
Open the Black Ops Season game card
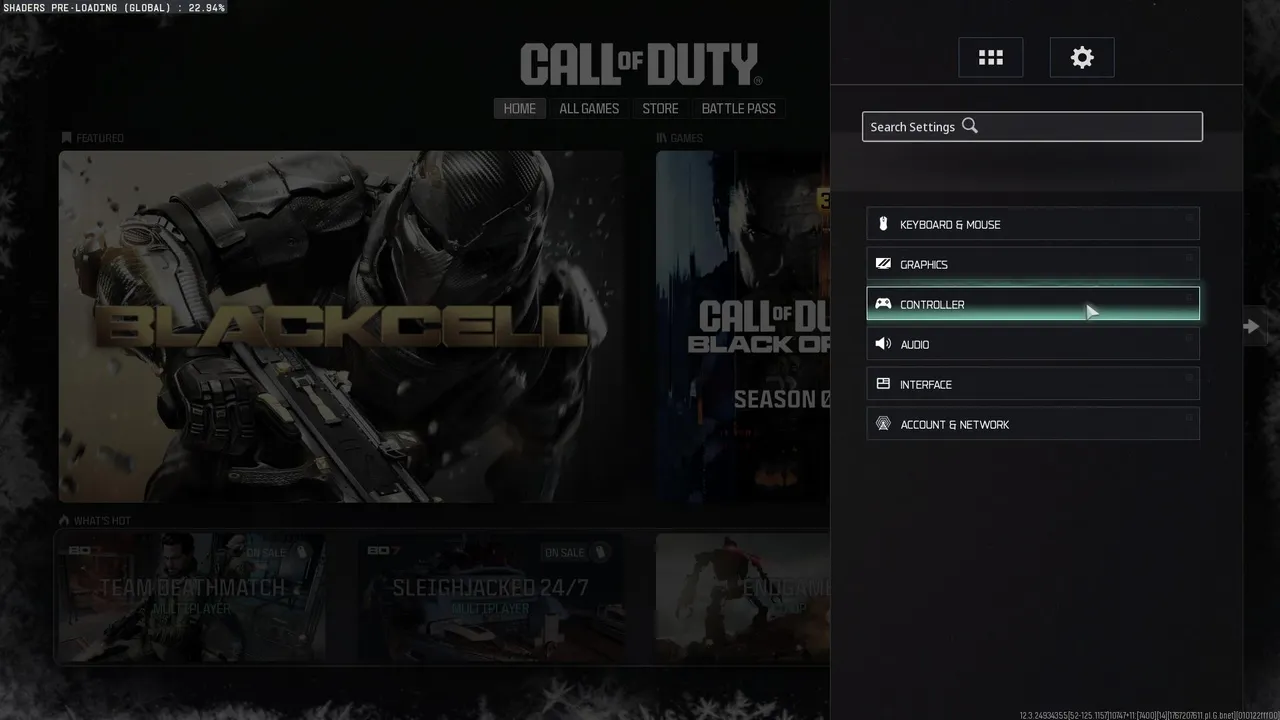coord(743,326)
